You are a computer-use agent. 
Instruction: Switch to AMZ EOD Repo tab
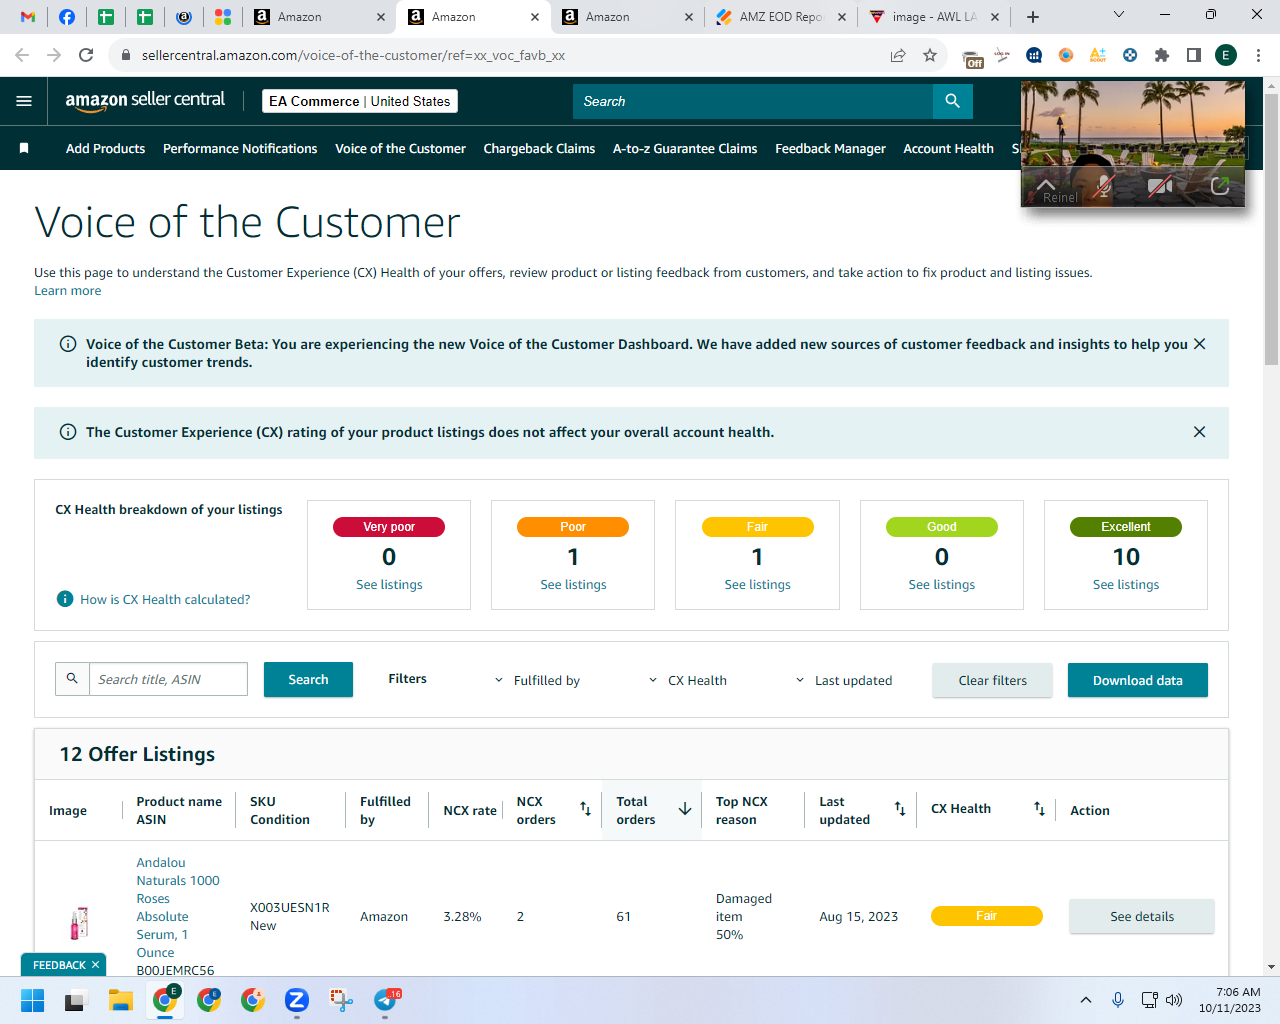tap(780, 17)
